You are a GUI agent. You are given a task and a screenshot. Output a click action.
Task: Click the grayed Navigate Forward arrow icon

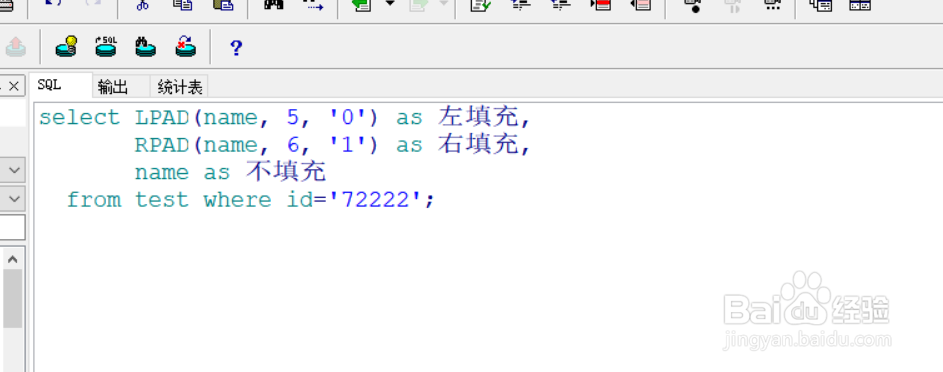(x=418, y=4)
